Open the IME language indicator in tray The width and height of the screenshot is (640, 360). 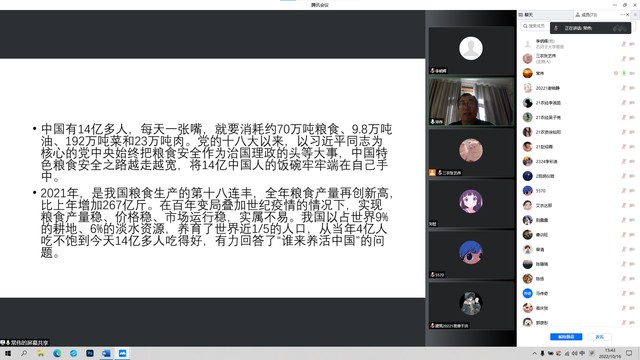582,353
